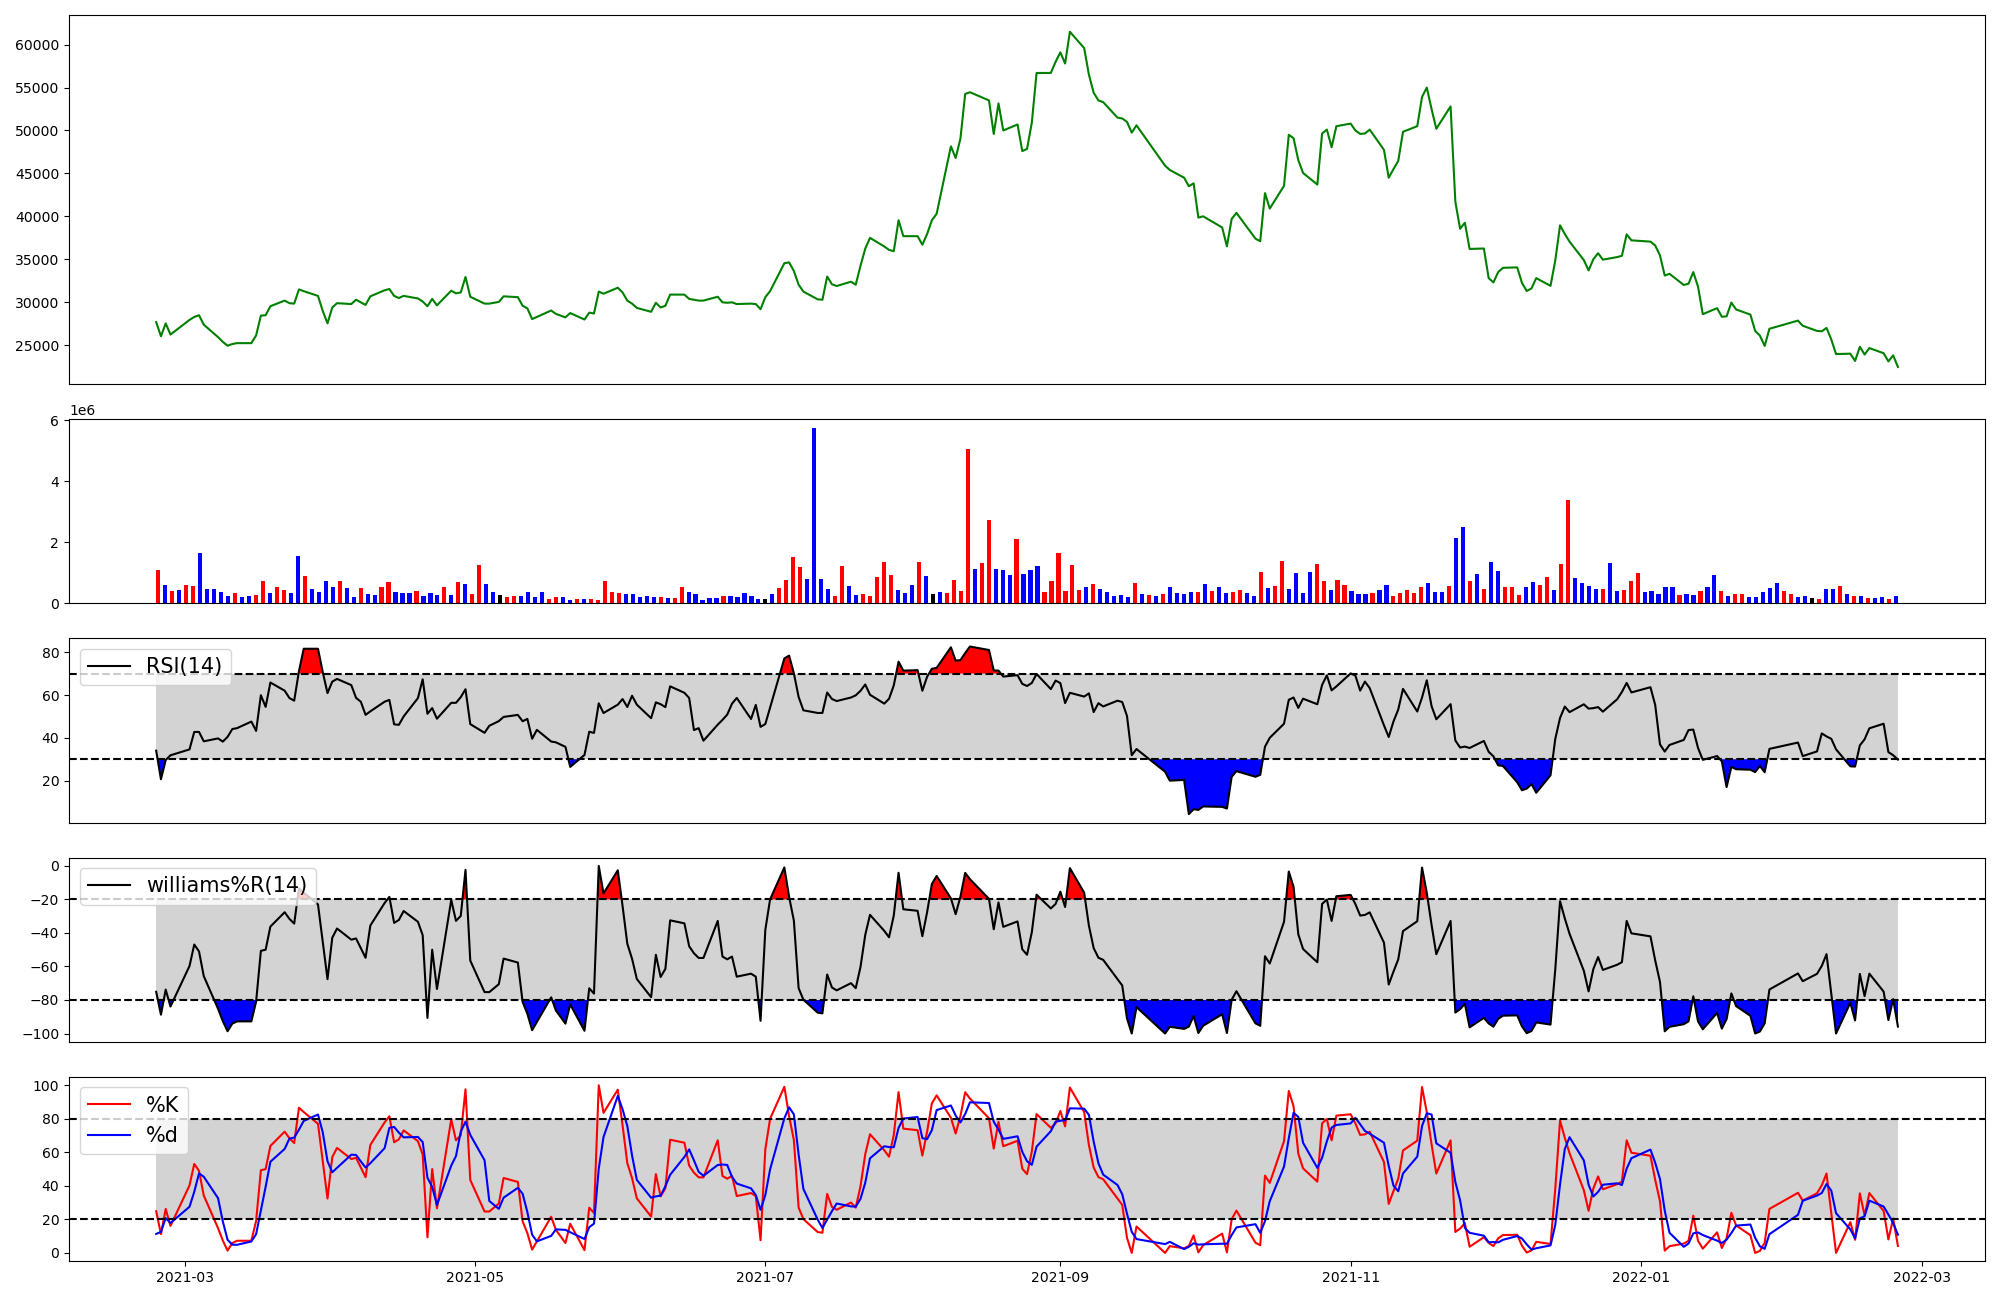Click the 2021-05 x-axis label
Image resolution: width=2000 pixels, height=1300 pixels.
tap(474, 1277)
